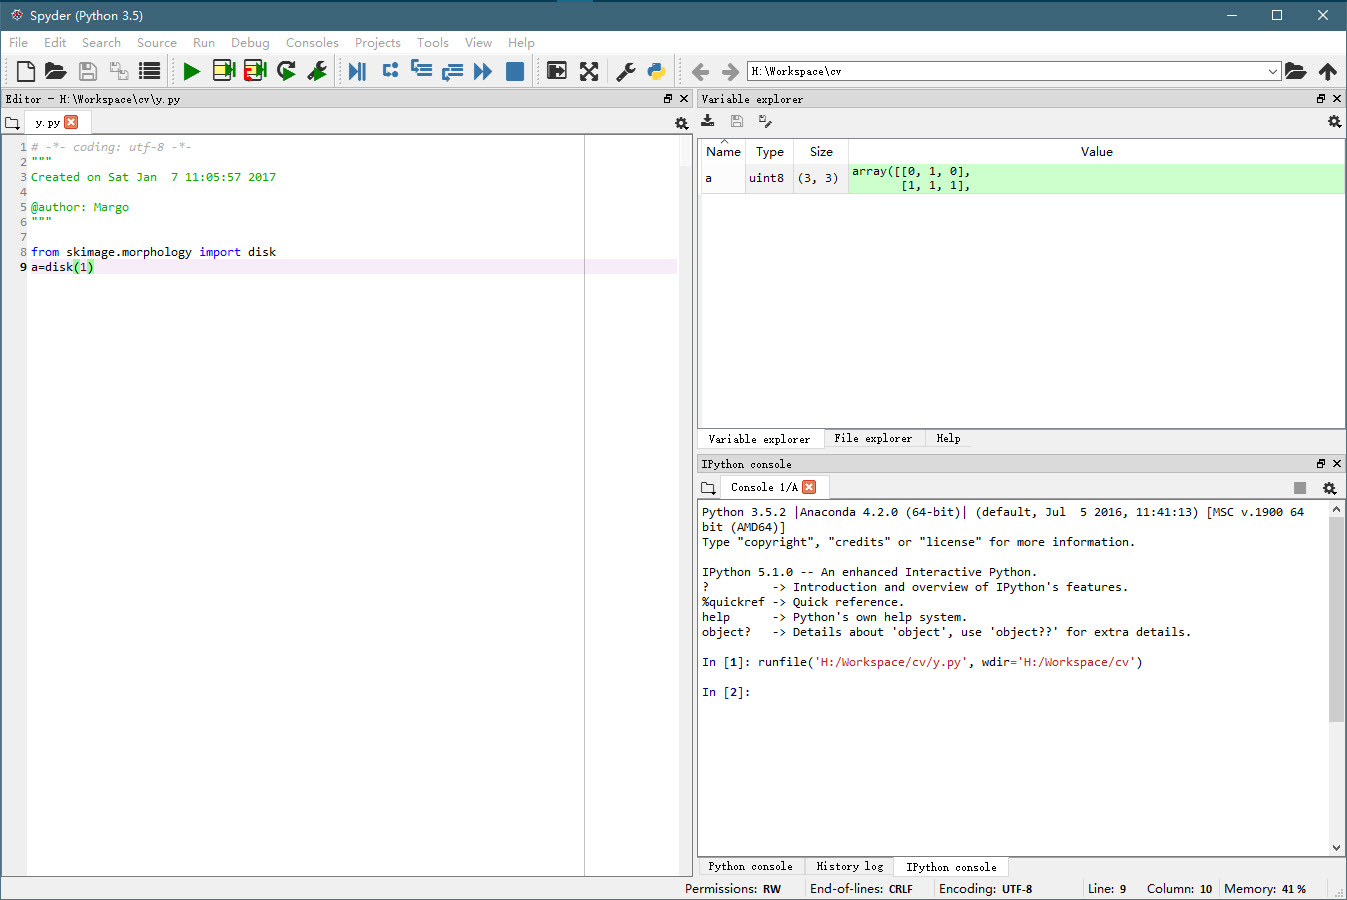Close the y.py editor tab
The image size is (1347, 900).
pyautogui.click(x=71, y=122)
